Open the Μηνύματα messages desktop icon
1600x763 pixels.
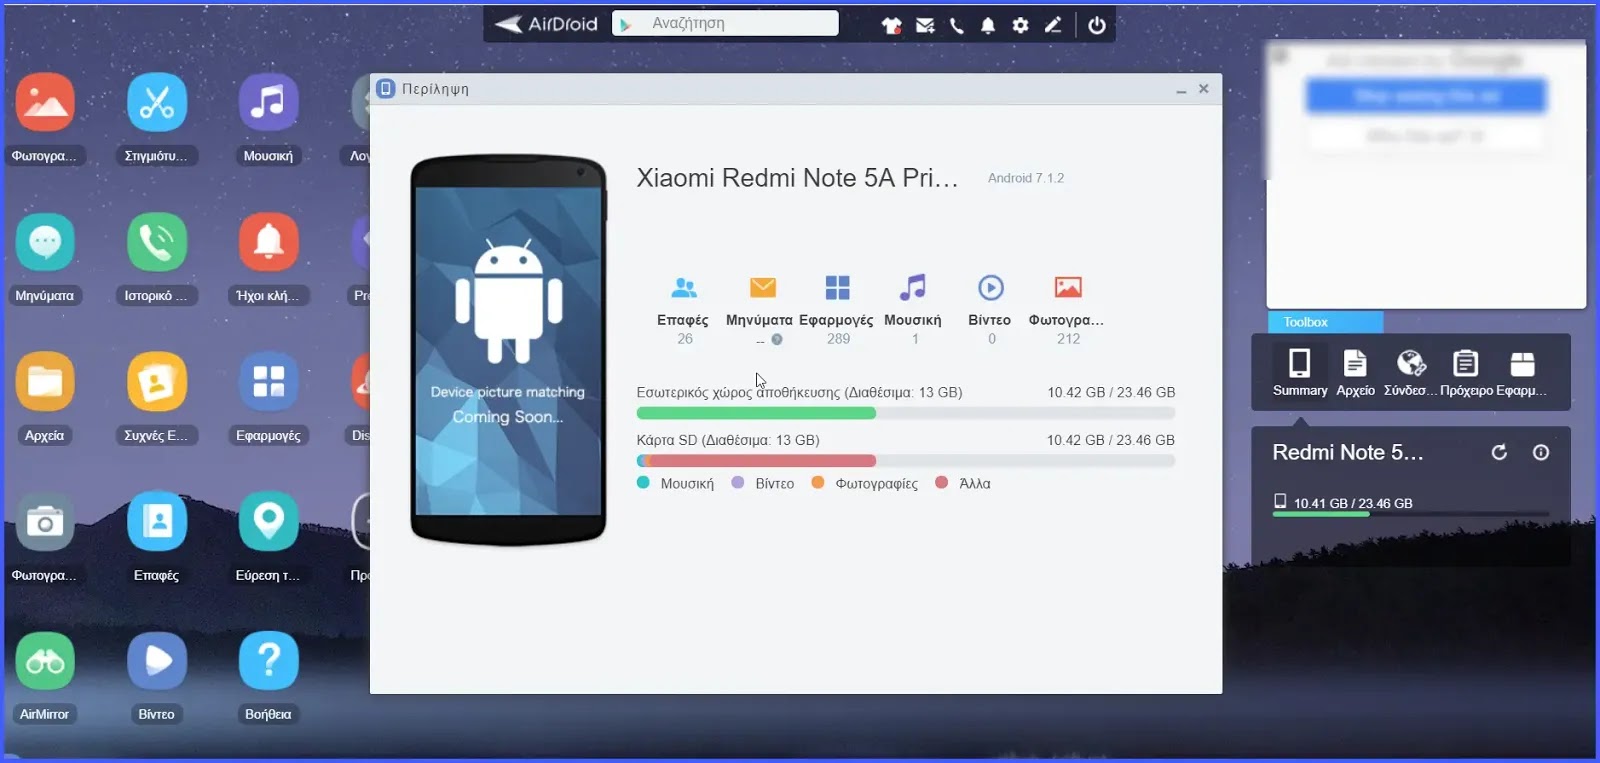(x=44, y=242)
